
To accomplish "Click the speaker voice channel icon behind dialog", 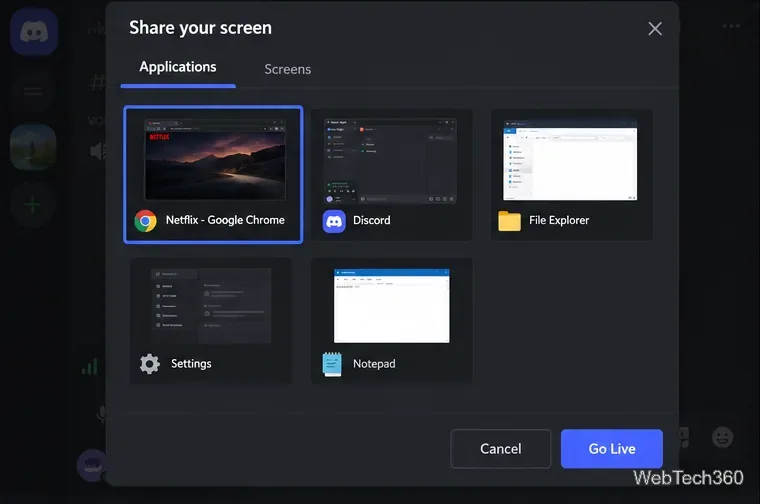I will tap(97, 152).
